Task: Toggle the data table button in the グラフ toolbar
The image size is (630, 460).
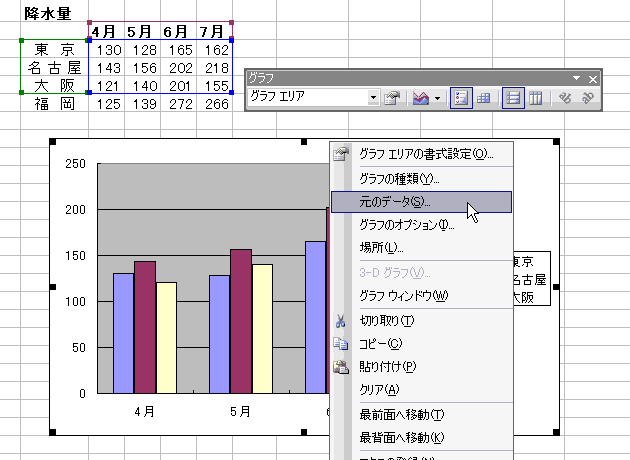Action: point(483,98)
